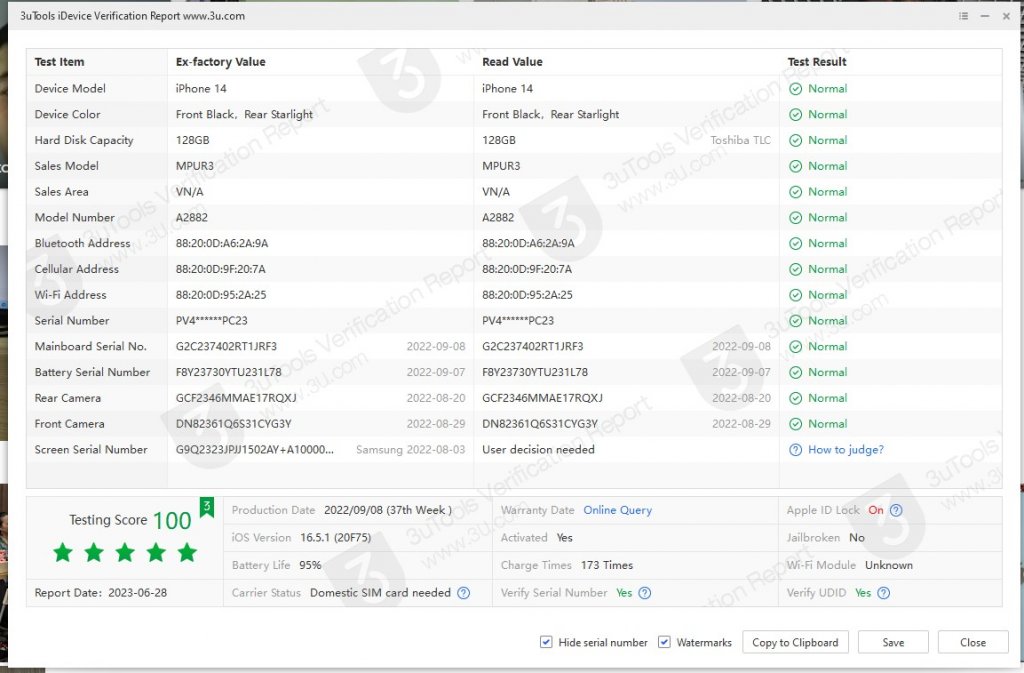This screenshot has width=1024, height=673.
Task: Open the Verify UDID help icon
Action: tap(883, 593)
